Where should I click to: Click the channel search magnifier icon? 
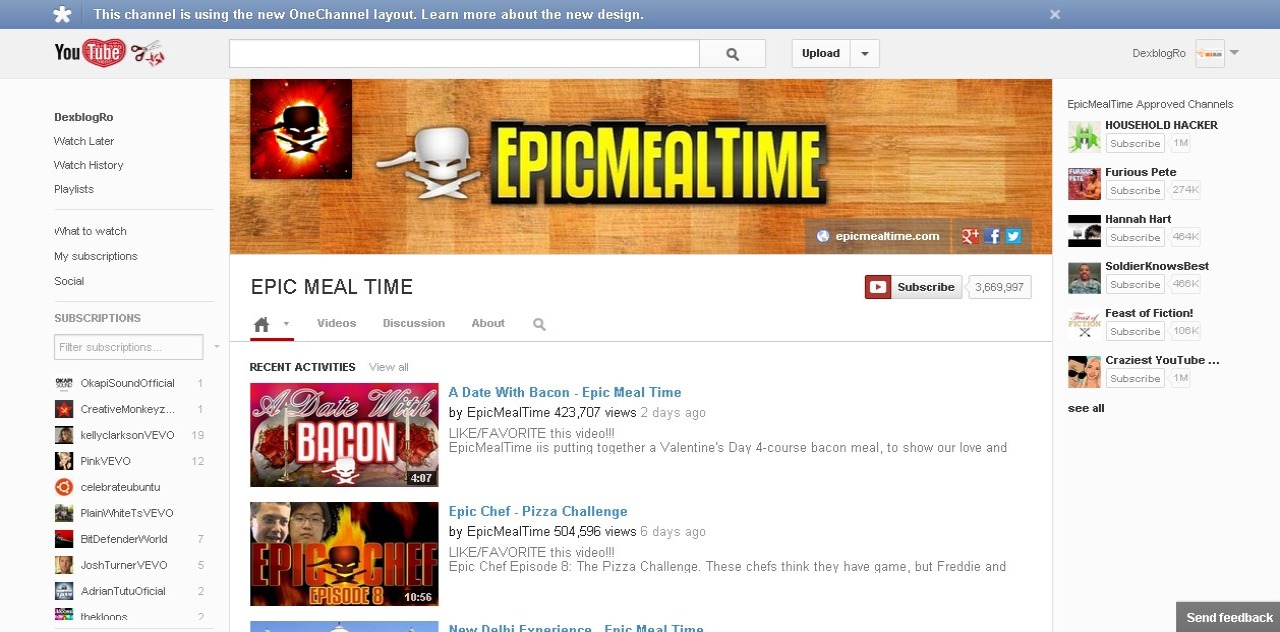coord(539,324)
